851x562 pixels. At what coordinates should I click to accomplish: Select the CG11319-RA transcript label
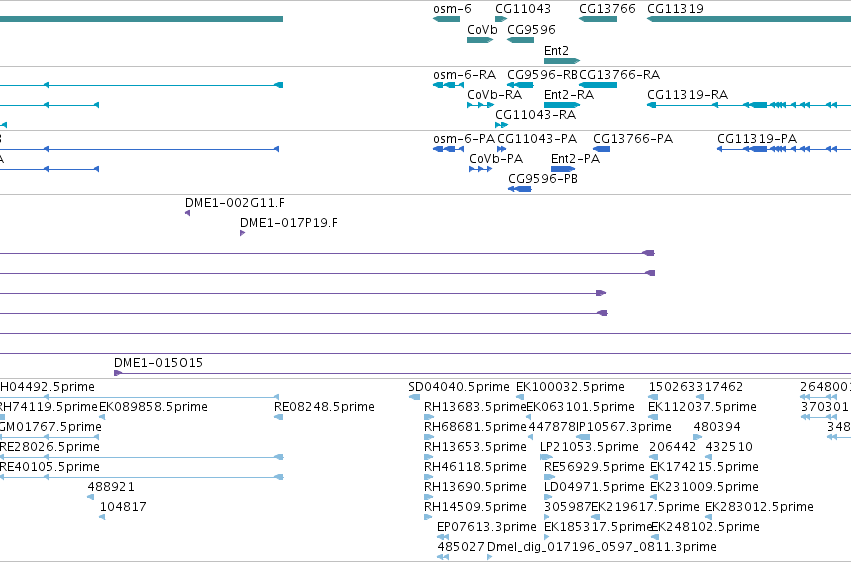click(687, 95)
